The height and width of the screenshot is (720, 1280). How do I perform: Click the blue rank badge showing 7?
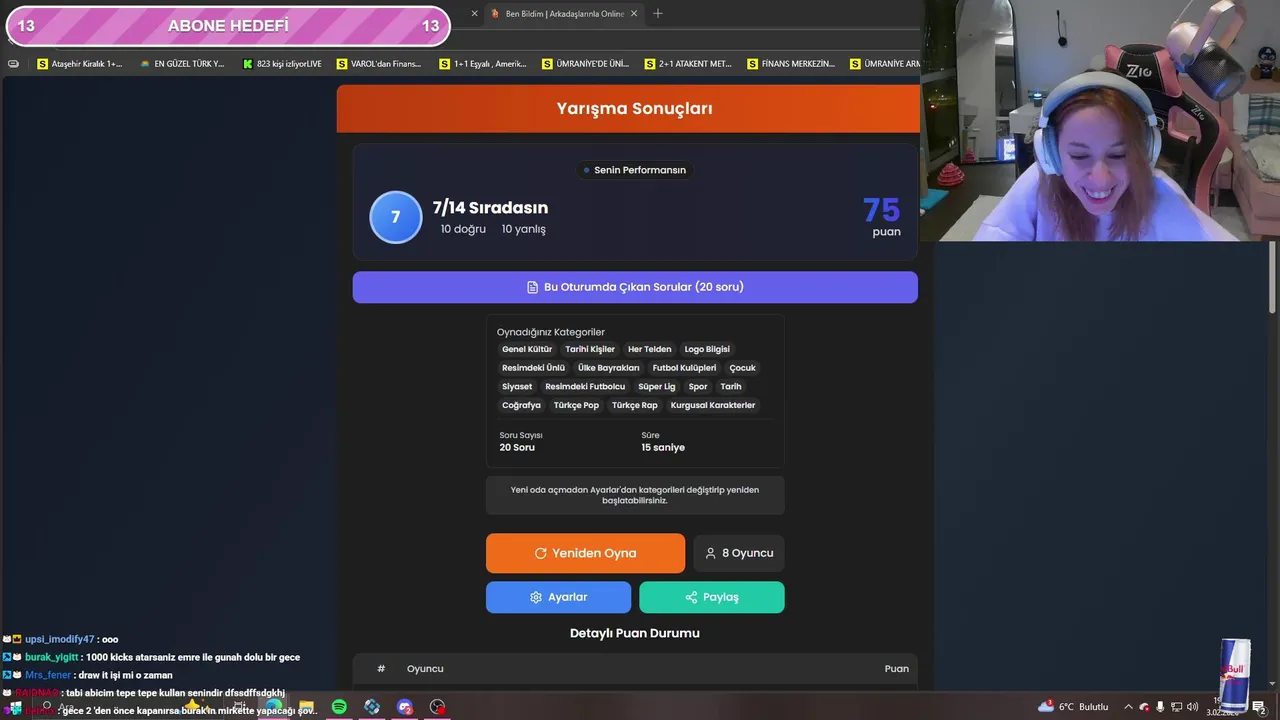pyautogui.click(x=396, y=217)
